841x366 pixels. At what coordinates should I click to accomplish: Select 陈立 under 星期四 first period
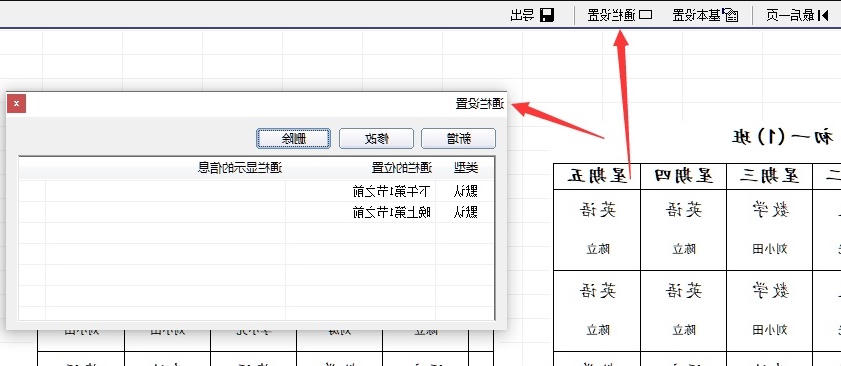pos(684,249)
